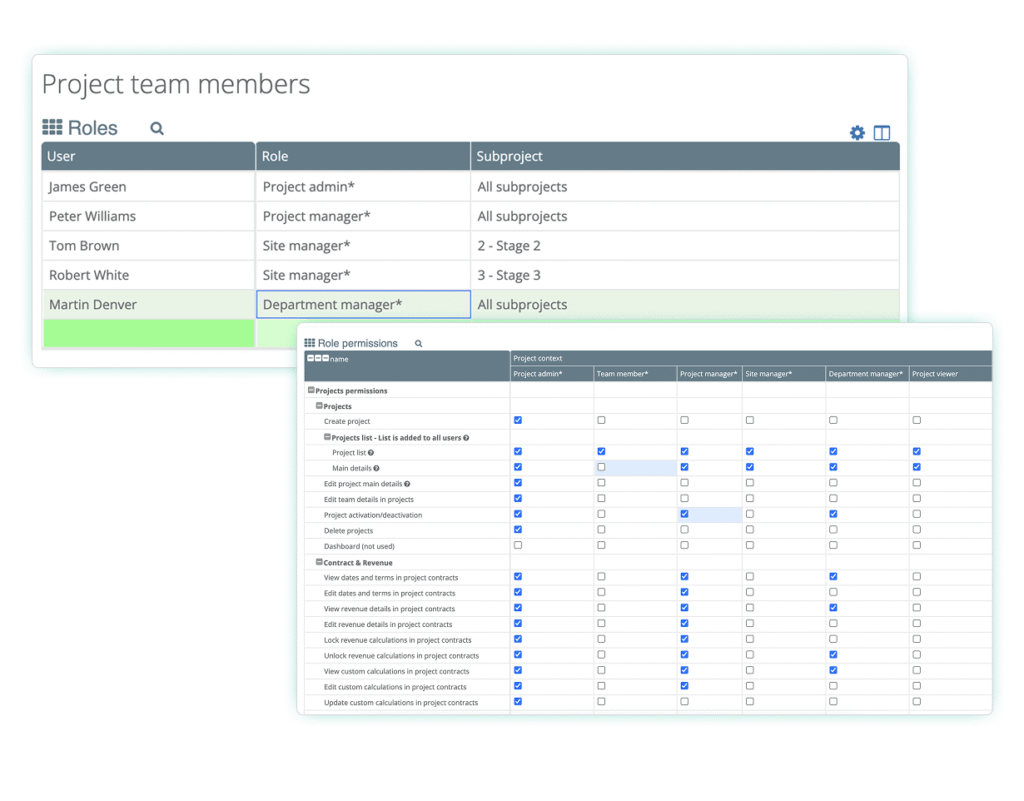Uncheck Create project for Project admin
Screen dimensions: 1024x801
pyautogui.click(x=517, y=420)
